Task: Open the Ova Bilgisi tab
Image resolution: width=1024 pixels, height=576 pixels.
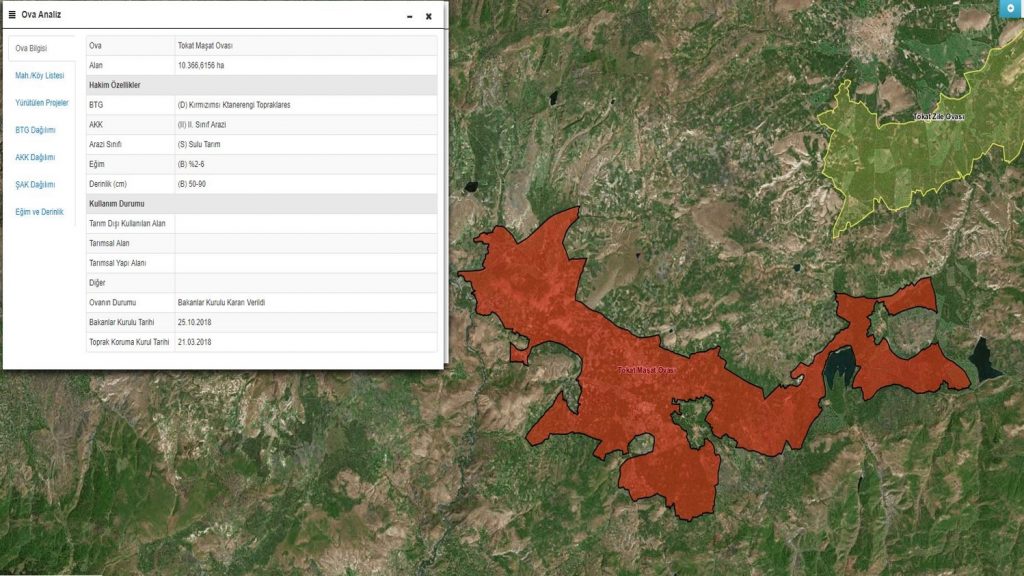Action: click(31, 48)
